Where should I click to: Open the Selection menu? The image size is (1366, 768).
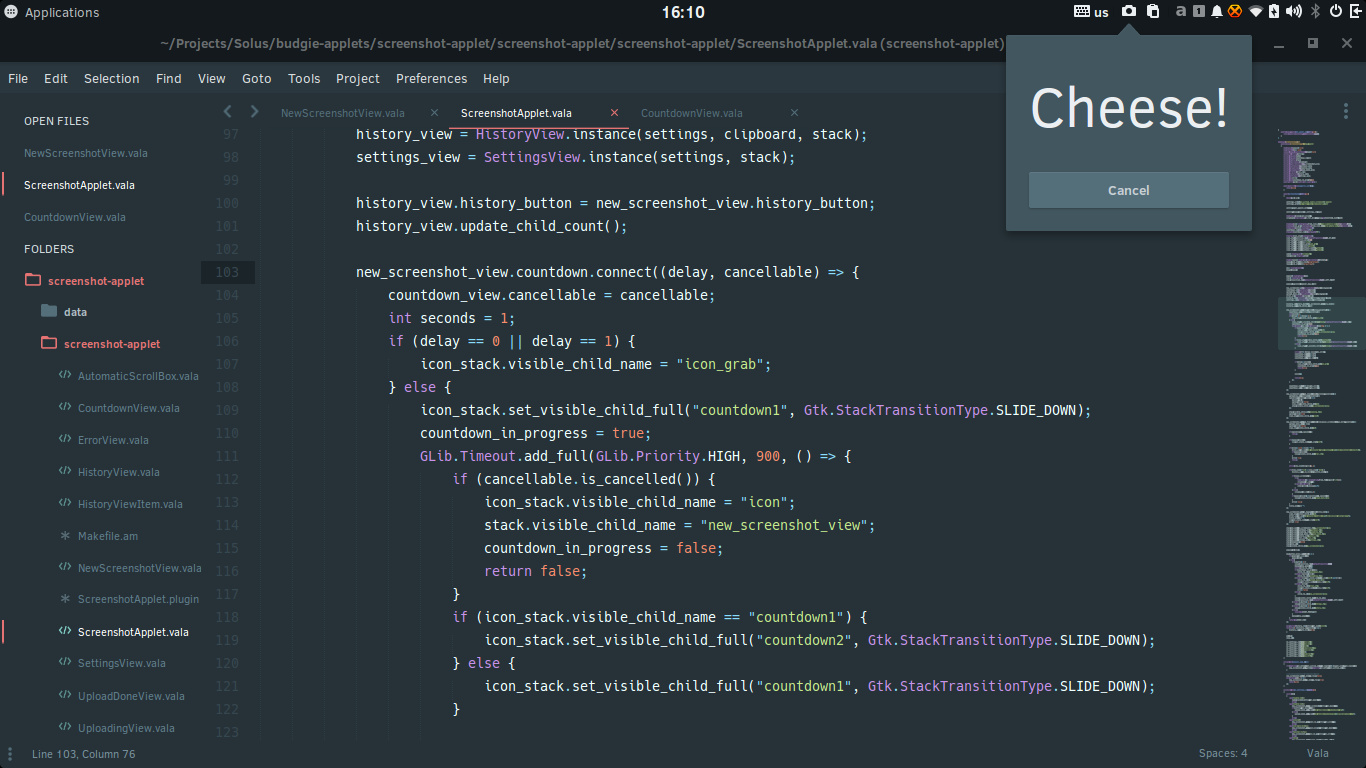pyautogui.click(x=111, y=78)
